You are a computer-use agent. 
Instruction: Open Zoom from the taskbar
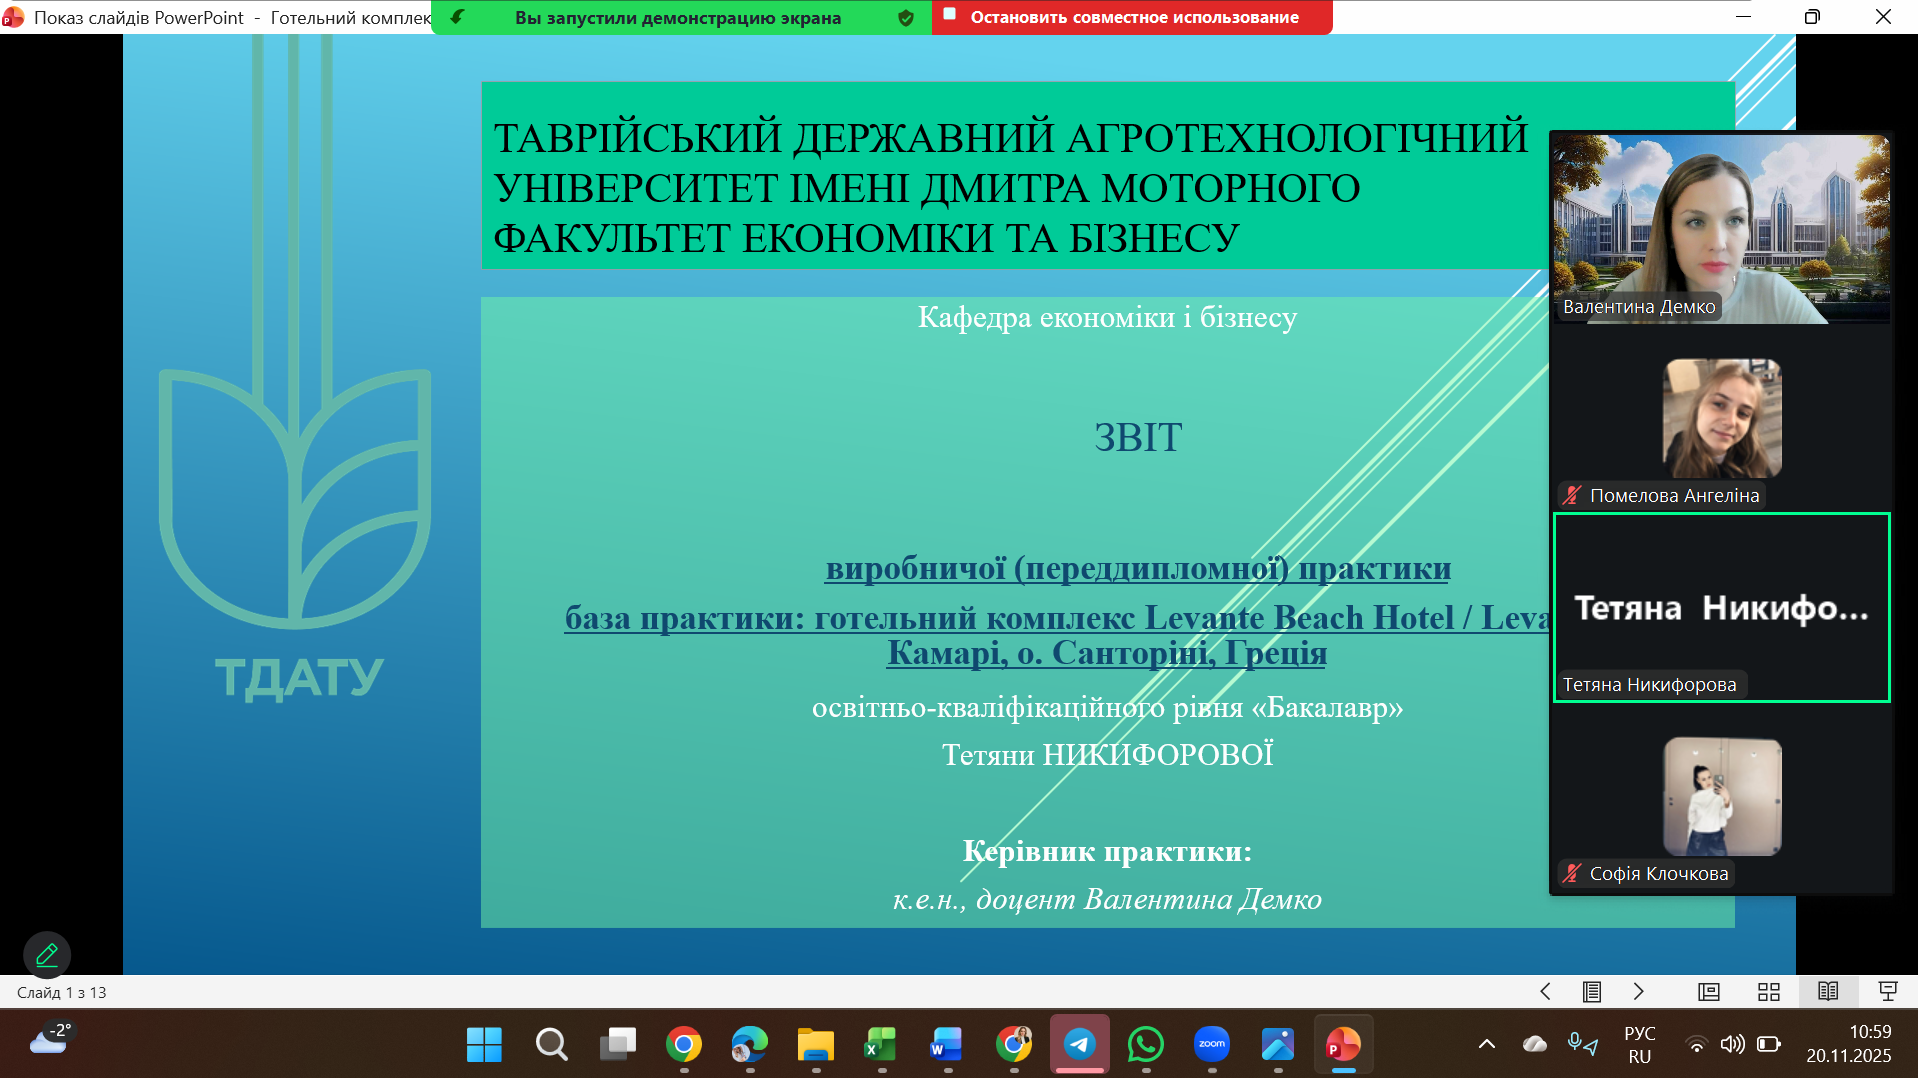tap(1212, 1045)
